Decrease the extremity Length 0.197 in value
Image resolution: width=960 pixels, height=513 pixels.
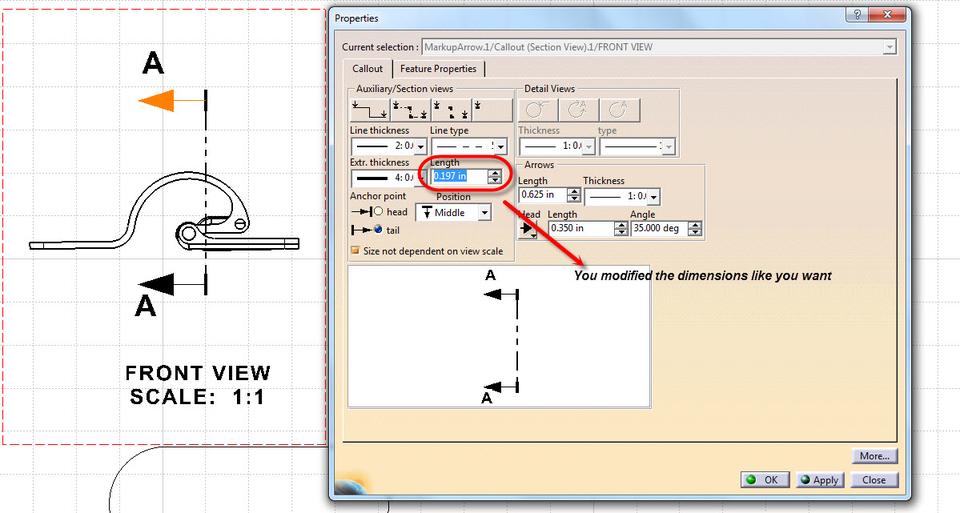494,181
